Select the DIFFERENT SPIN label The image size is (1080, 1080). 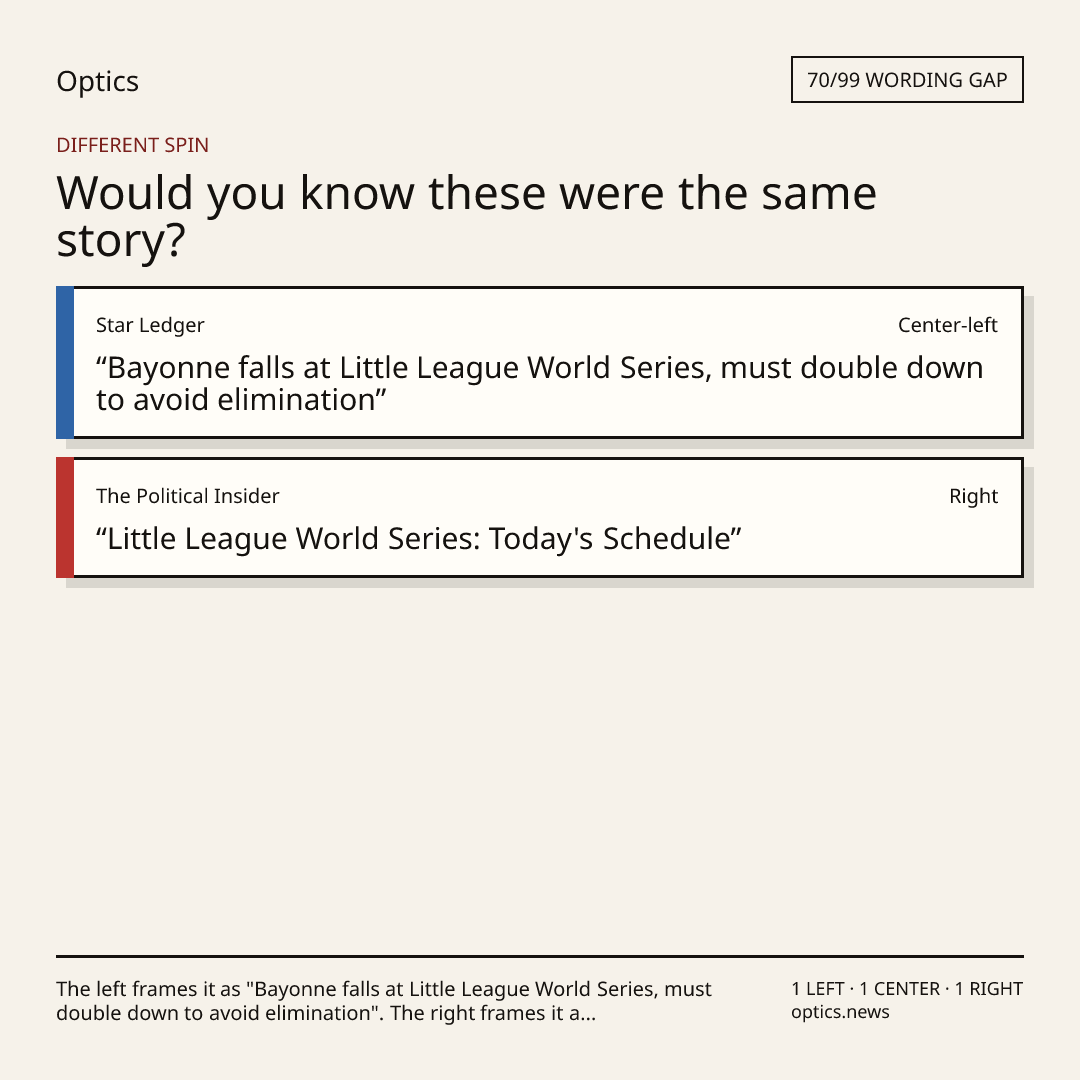pyautogui.click(x=132, y=145)
